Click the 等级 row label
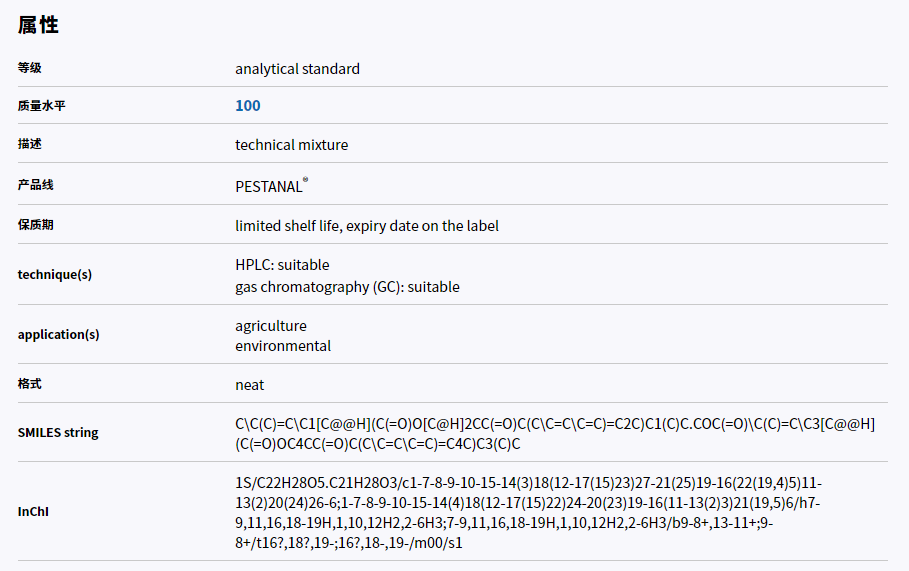This screenshot has height=571, width=909. point(30,68)
